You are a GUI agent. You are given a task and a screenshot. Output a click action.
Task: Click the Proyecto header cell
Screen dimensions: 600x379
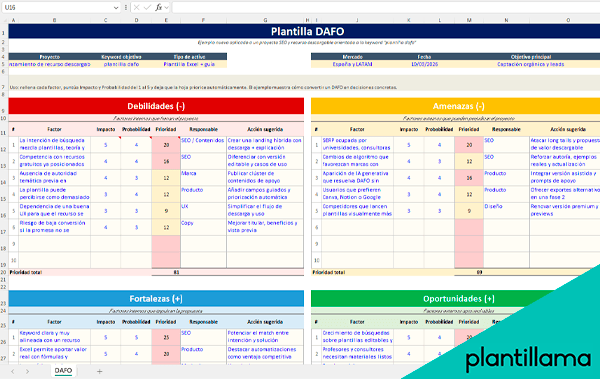click(x=49, y=57)
